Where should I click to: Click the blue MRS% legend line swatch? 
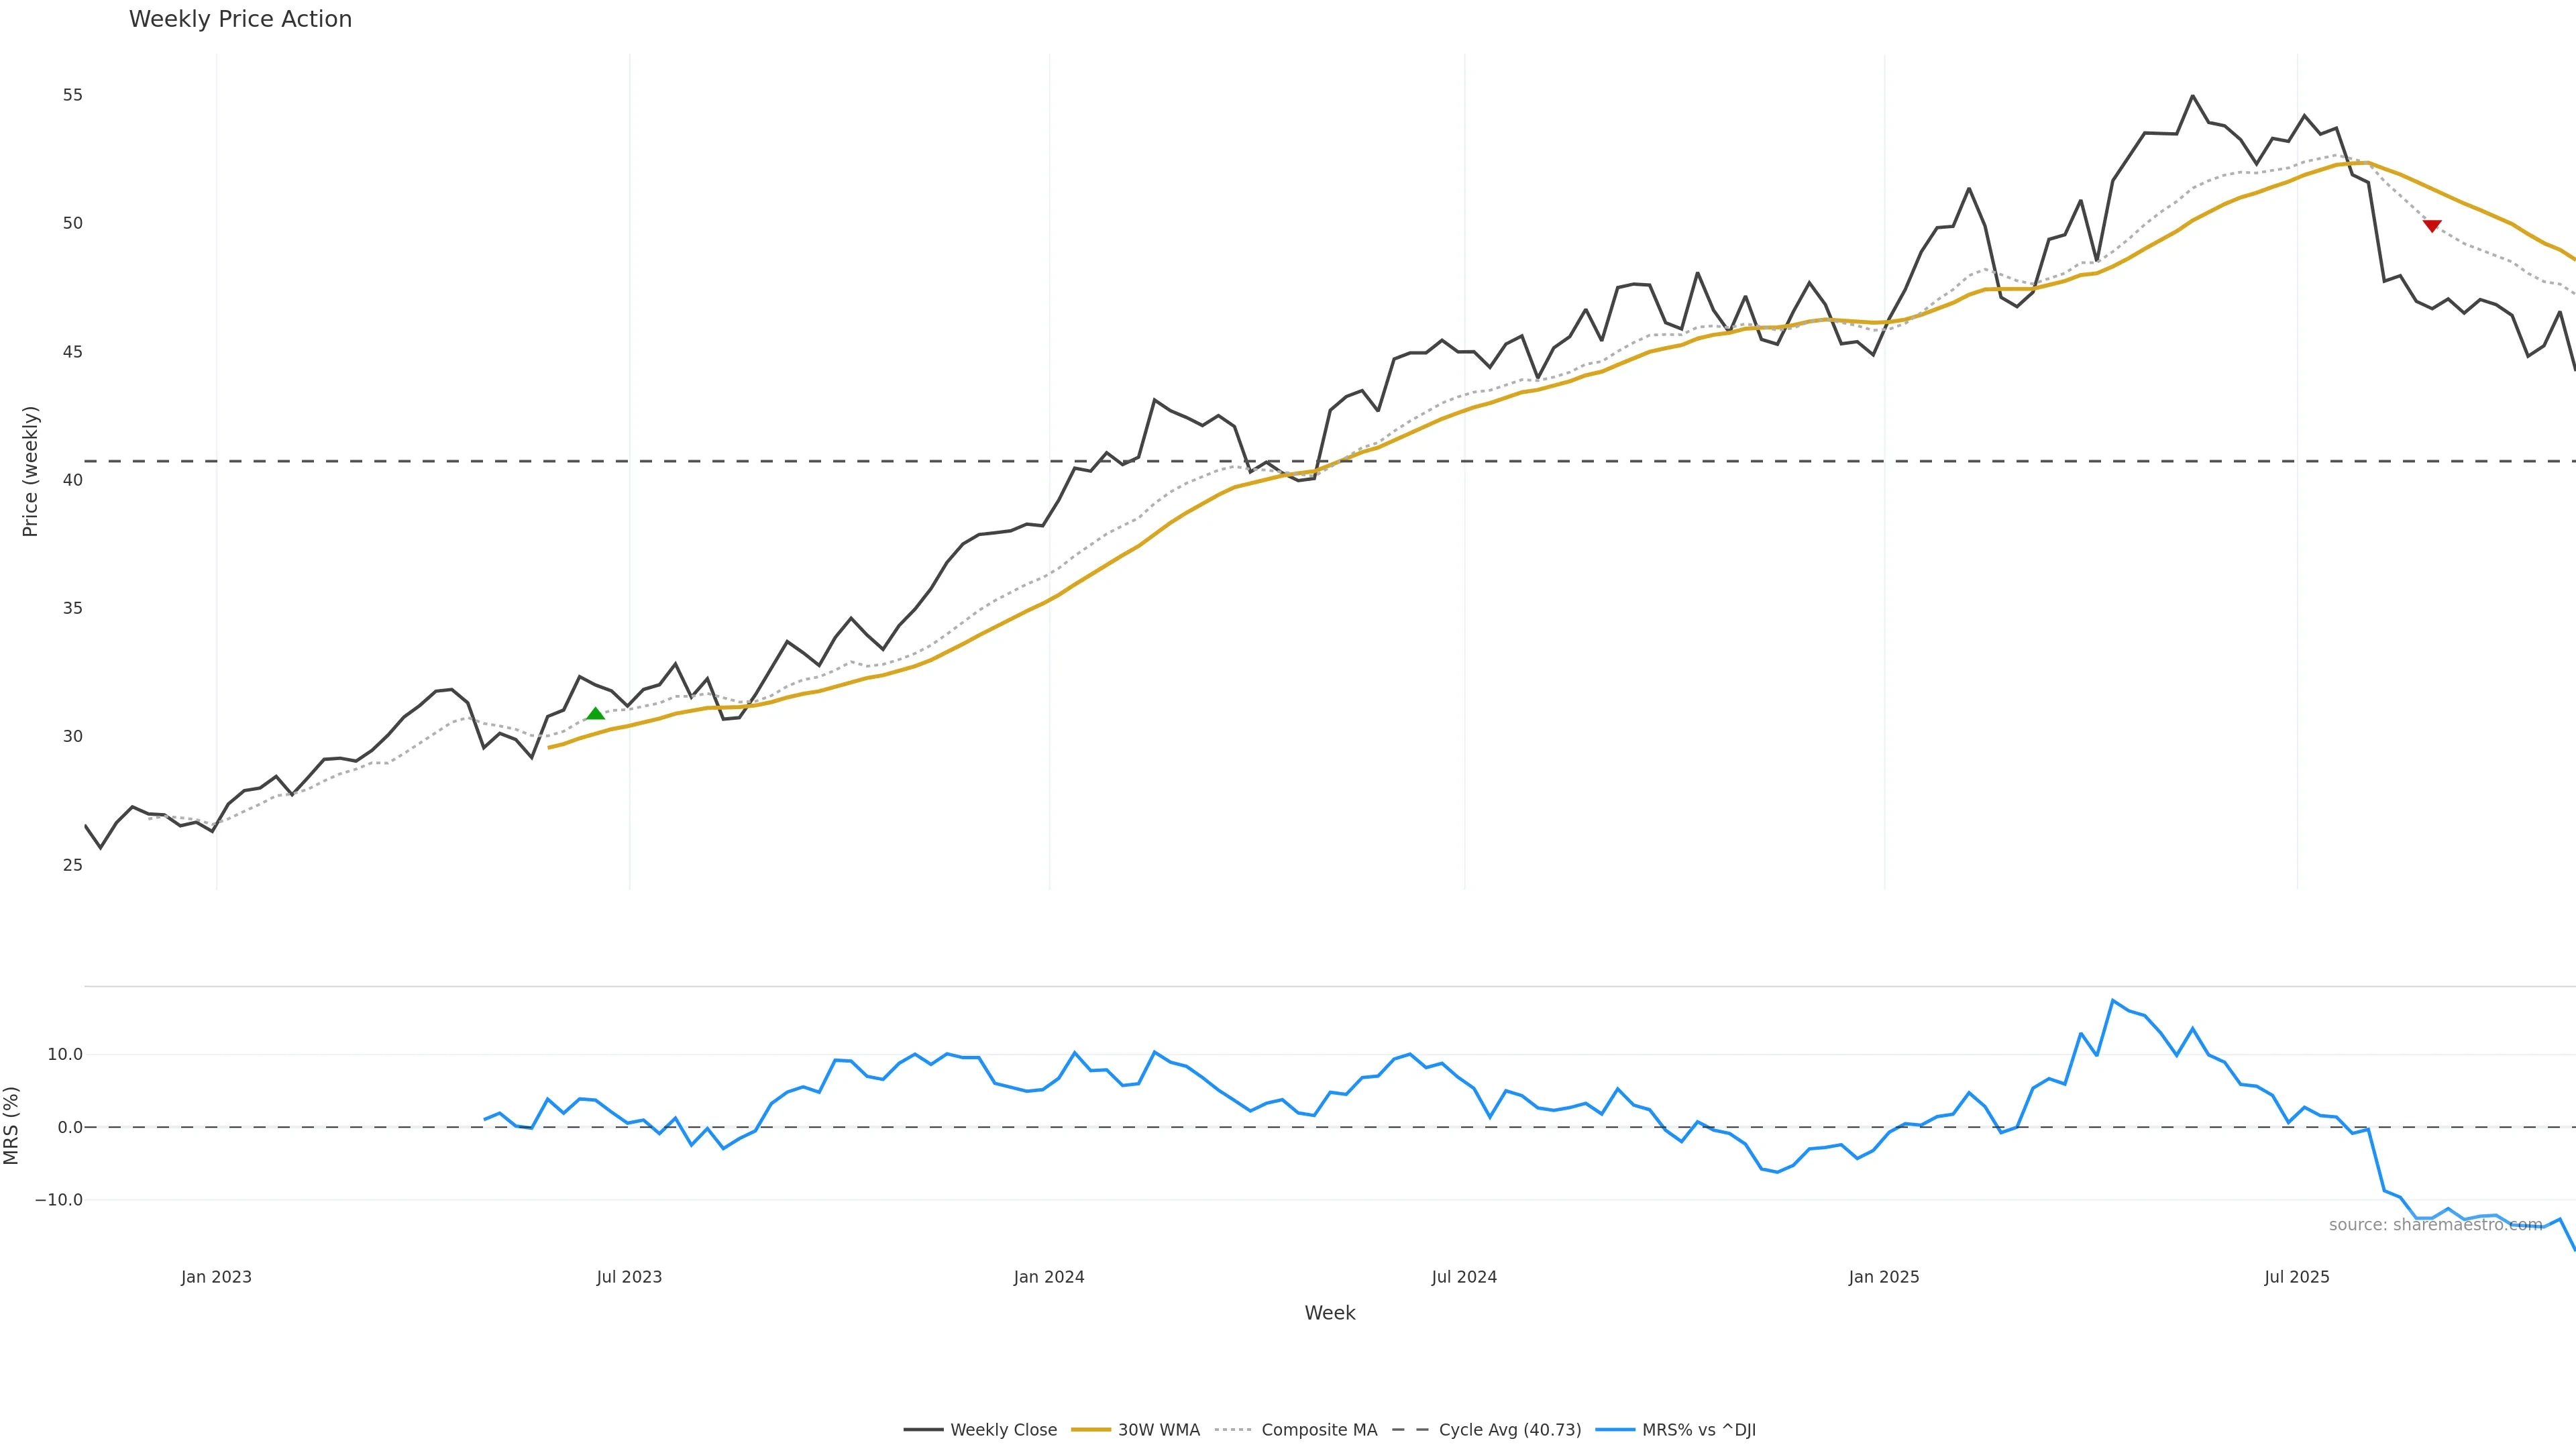point(1615,1430)
